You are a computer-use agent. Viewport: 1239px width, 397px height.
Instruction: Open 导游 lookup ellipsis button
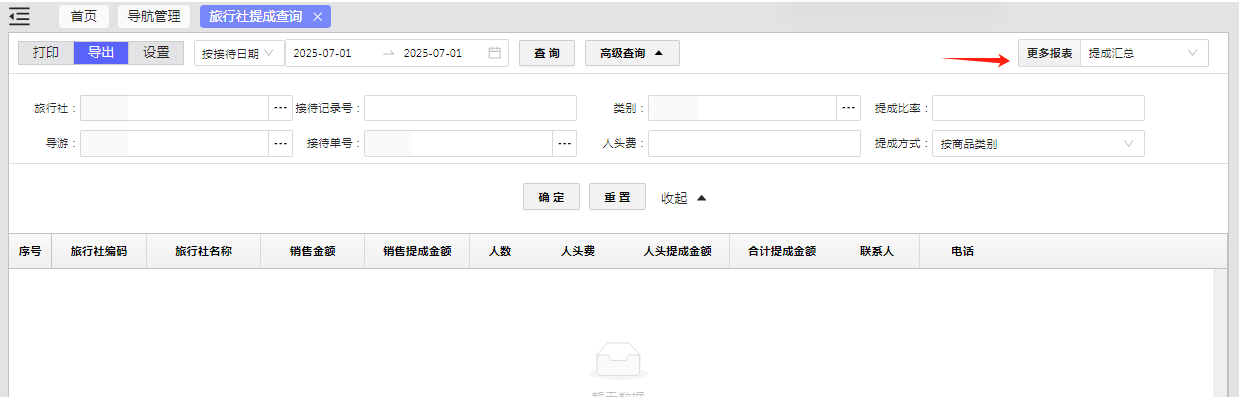280,144
